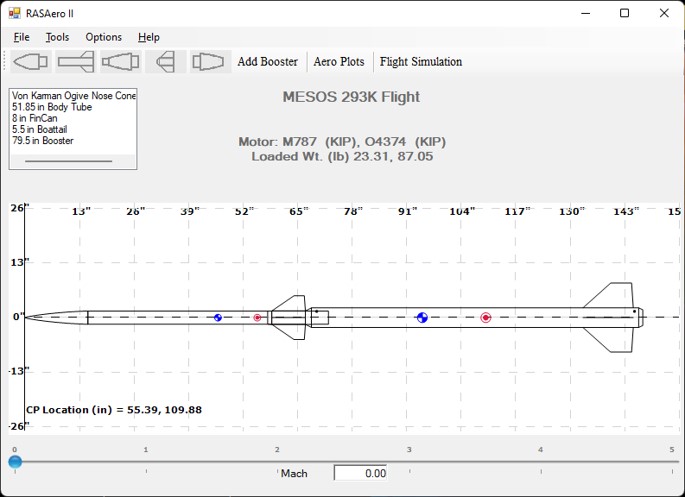Select 79.5 in Booster list item
Image resolution: width=685 pixels, height=497 pixels.
(x=43, y=141)
